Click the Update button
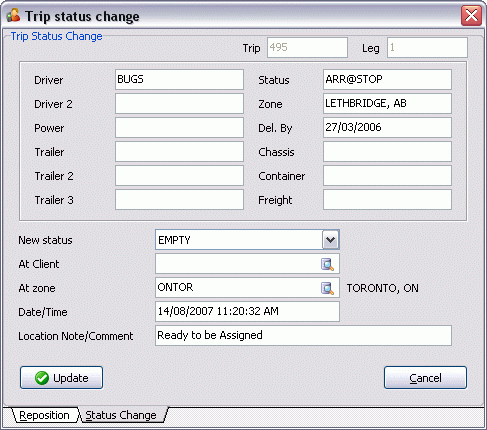Image resolution: width=487 pixels, height=430 pixels. 61,378
